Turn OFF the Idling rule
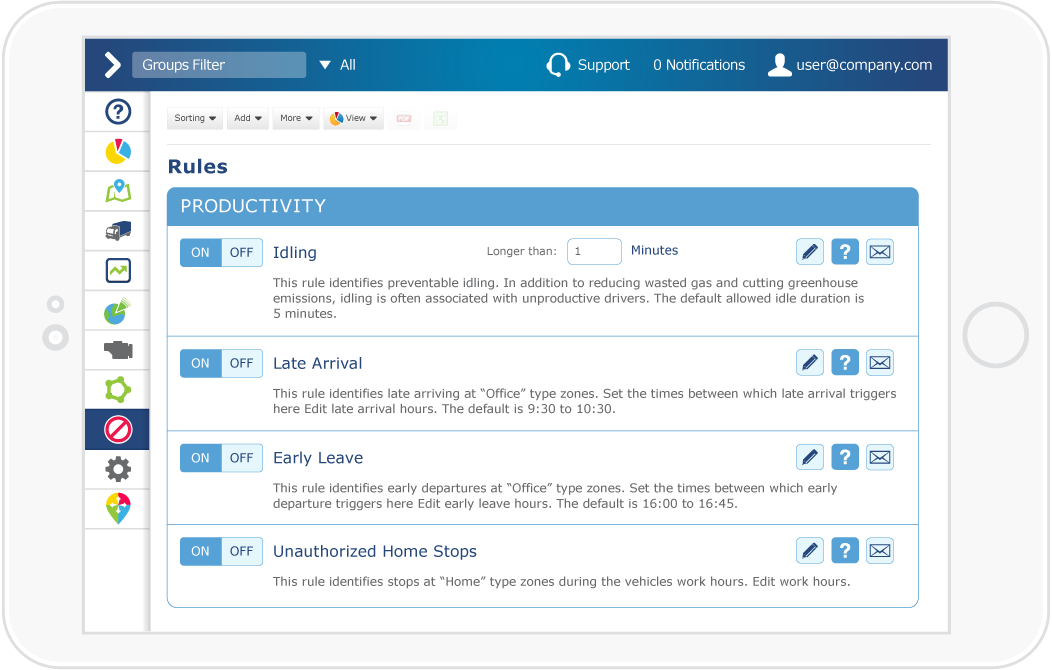Viewport: 1052px width, 670px height. (241, 252)
